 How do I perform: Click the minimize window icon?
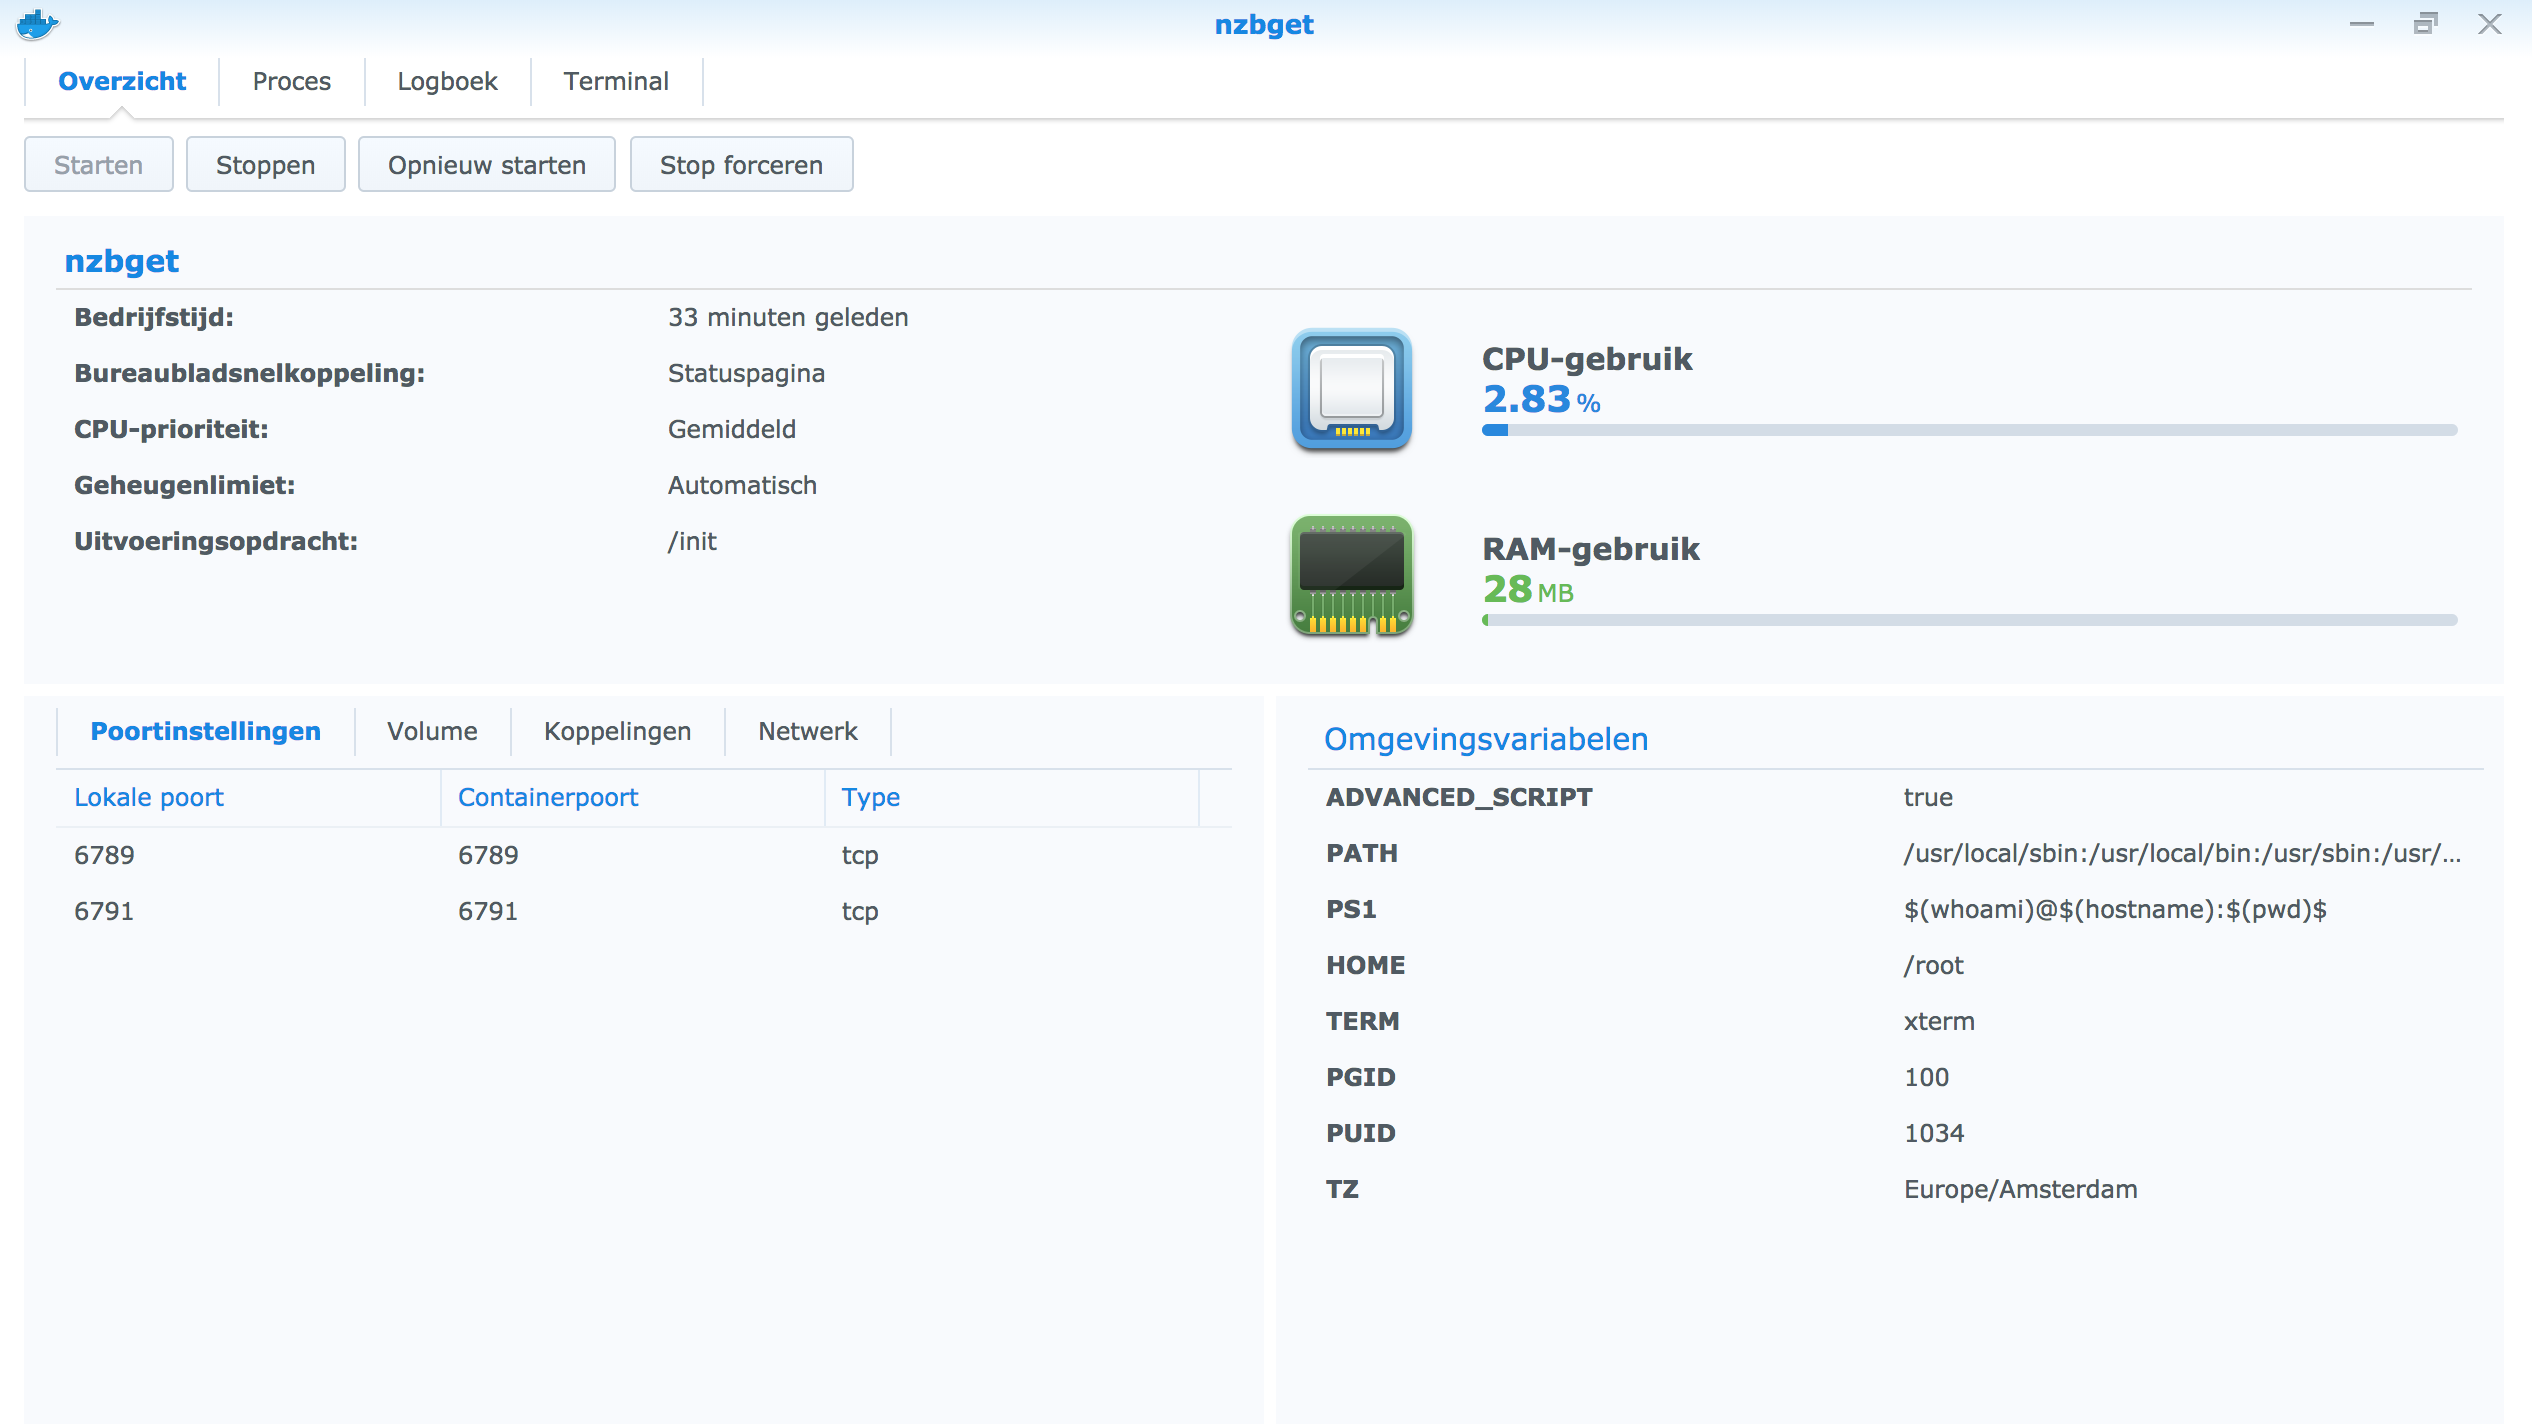2361,23
